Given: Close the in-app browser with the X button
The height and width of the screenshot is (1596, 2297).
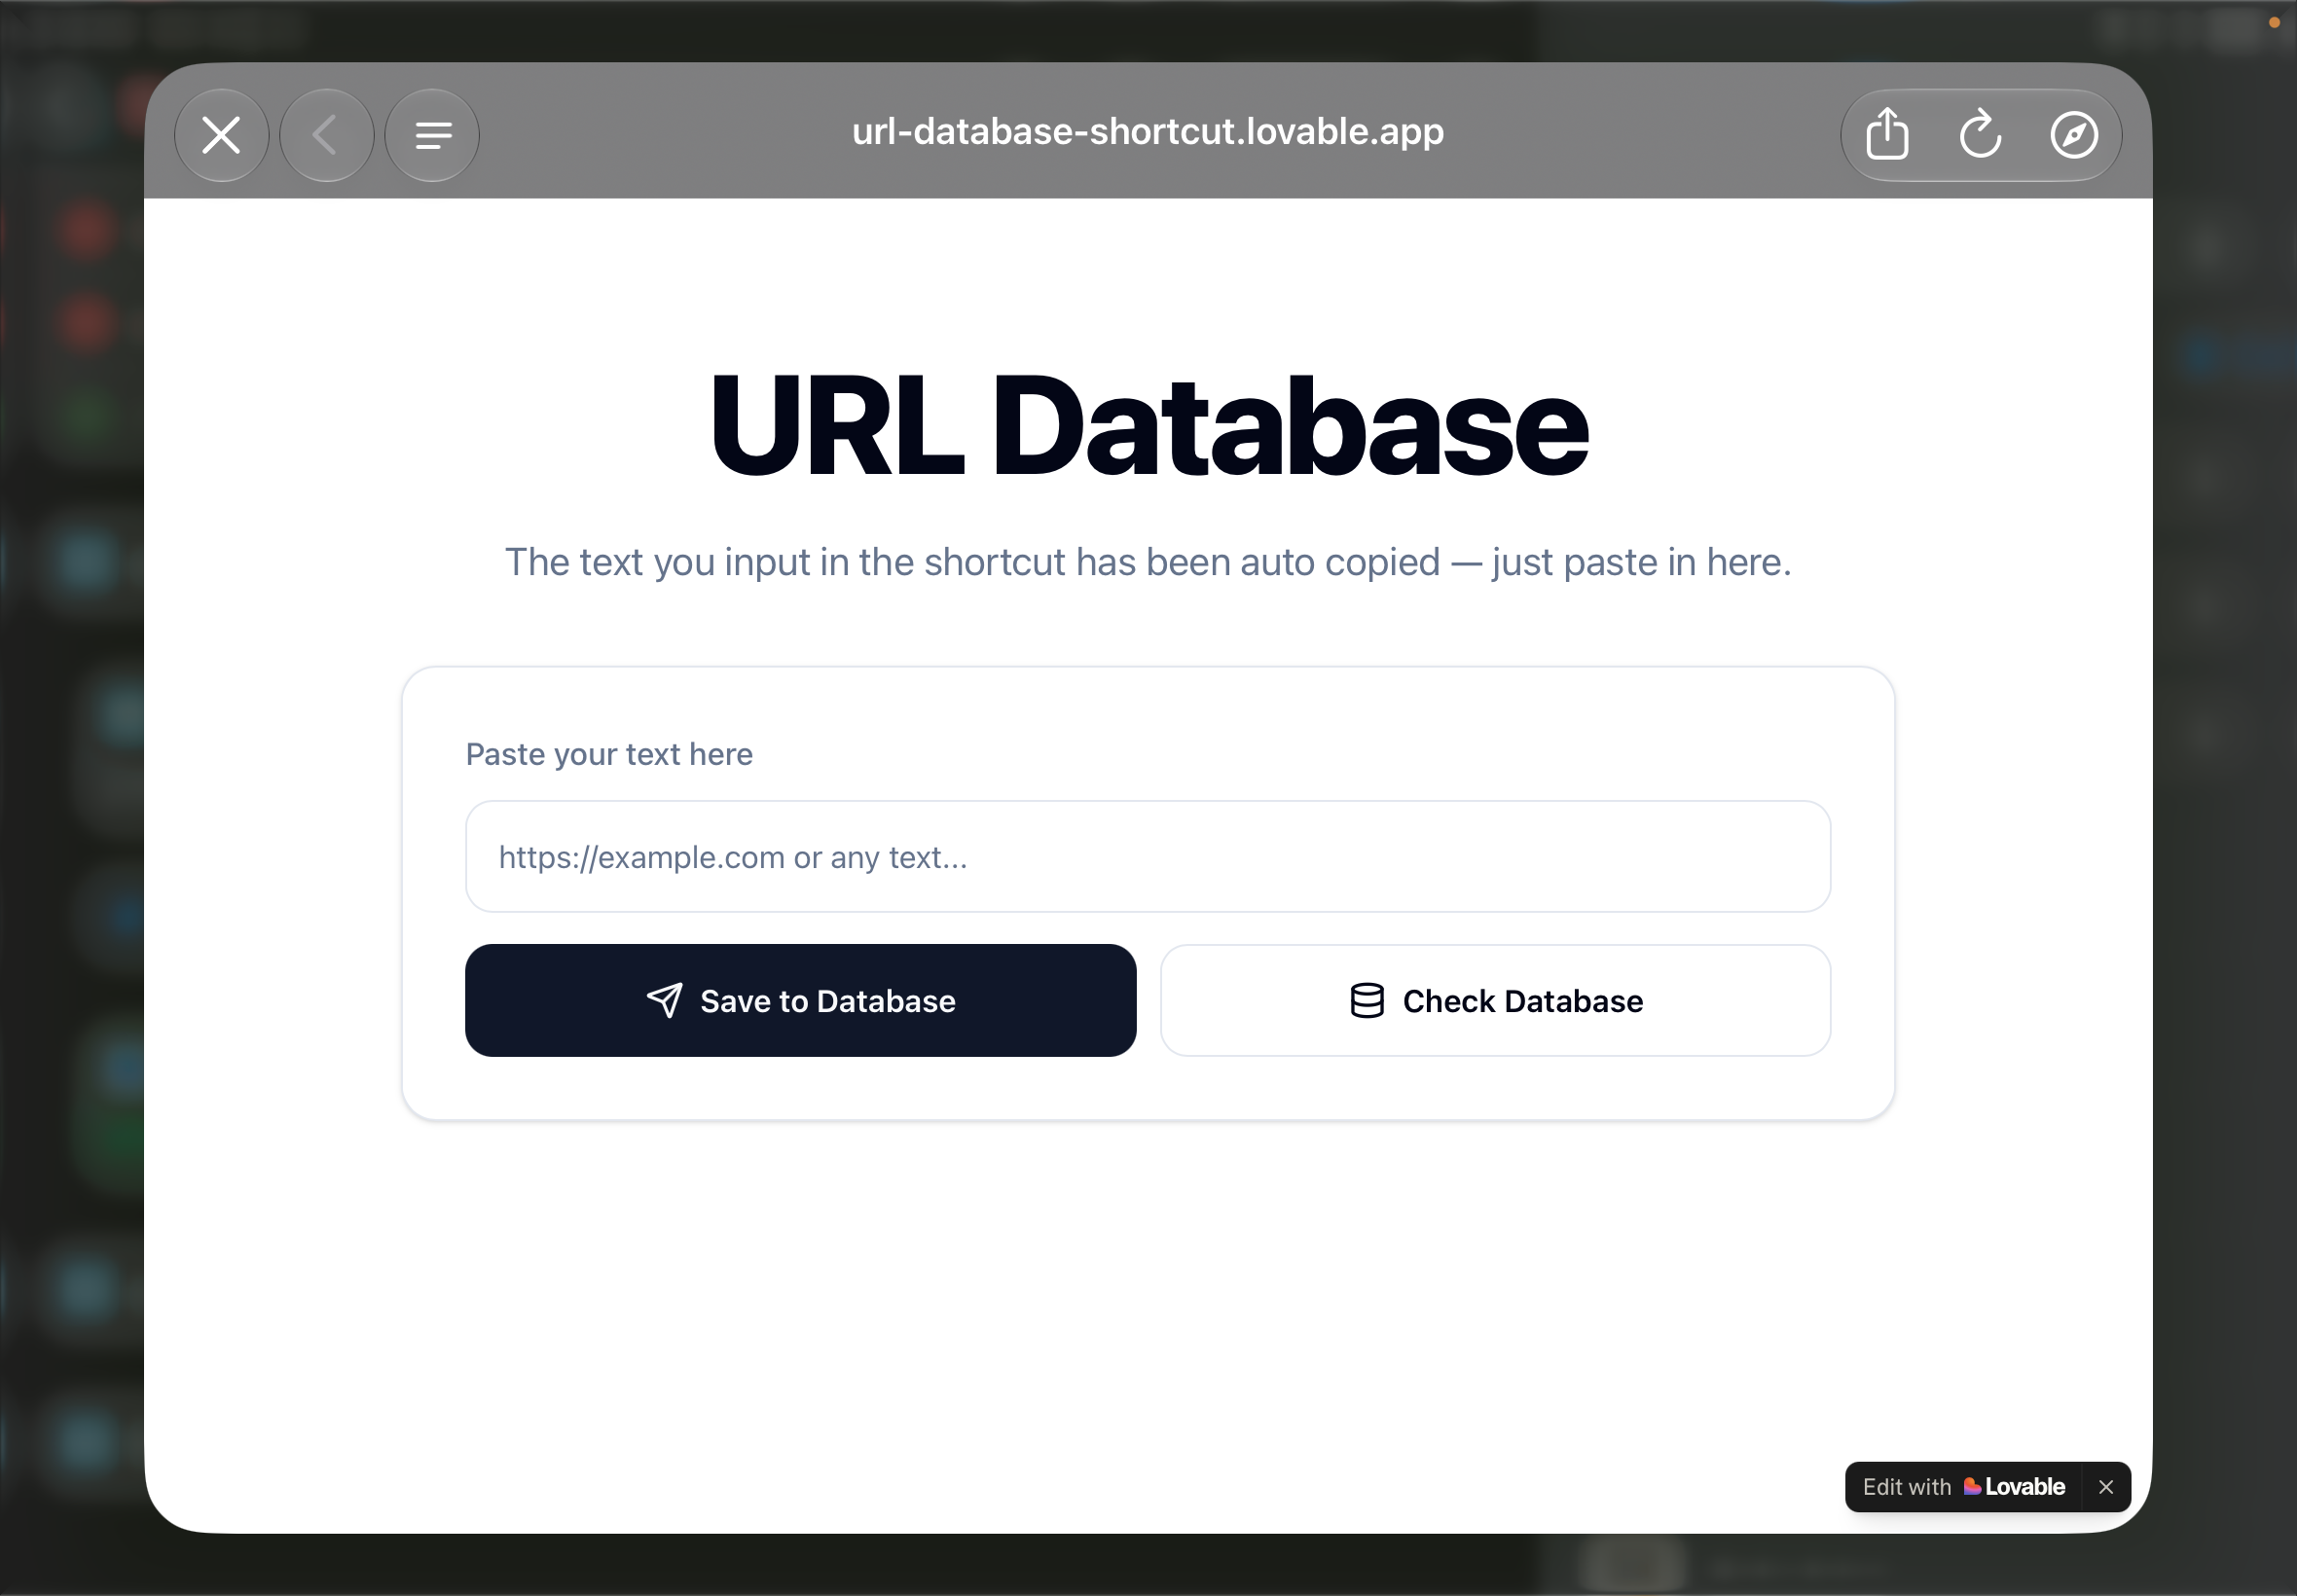Looking at the screenshot, I should coord(221,135).
